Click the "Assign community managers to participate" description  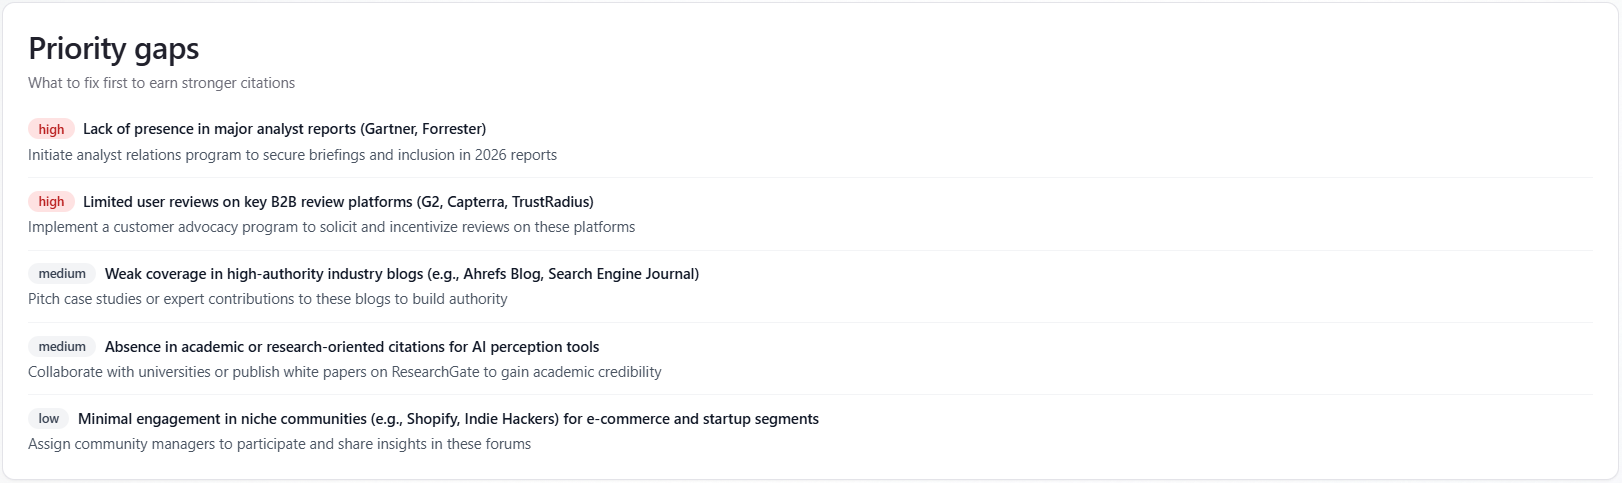(x=279, y=444)
